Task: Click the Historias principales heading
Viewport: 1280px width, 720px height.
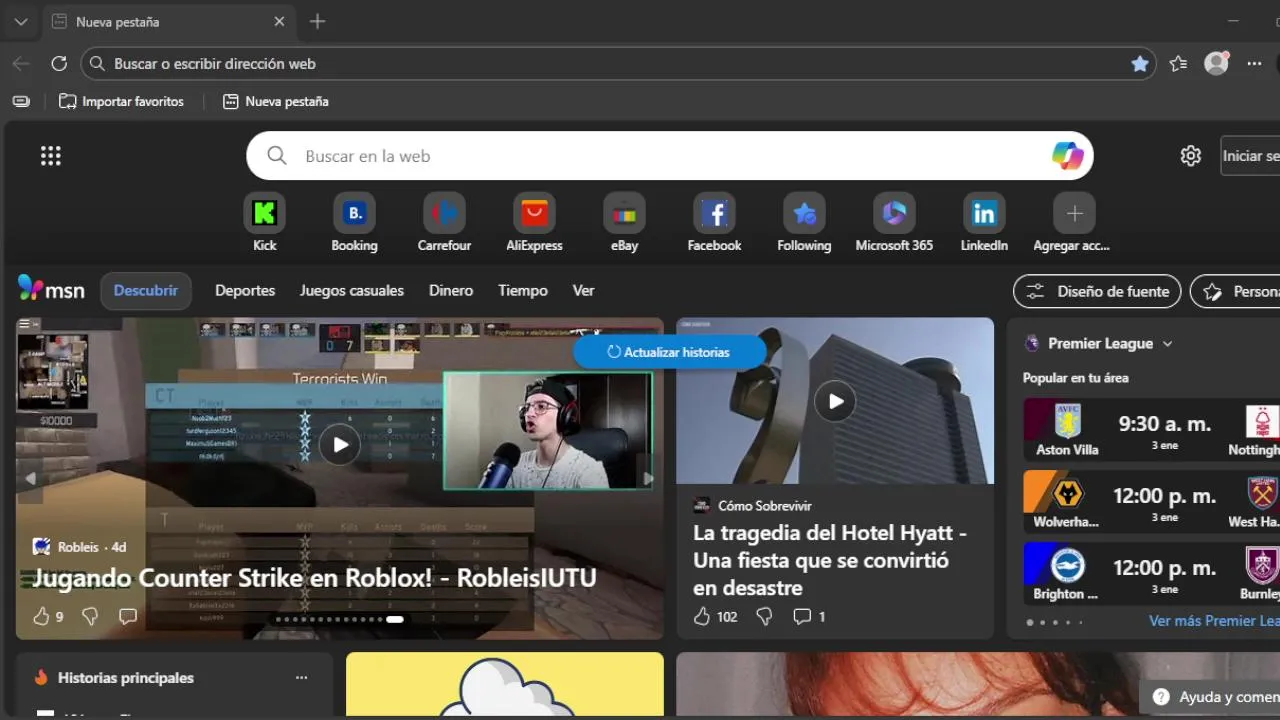Action: coord(126,677)
